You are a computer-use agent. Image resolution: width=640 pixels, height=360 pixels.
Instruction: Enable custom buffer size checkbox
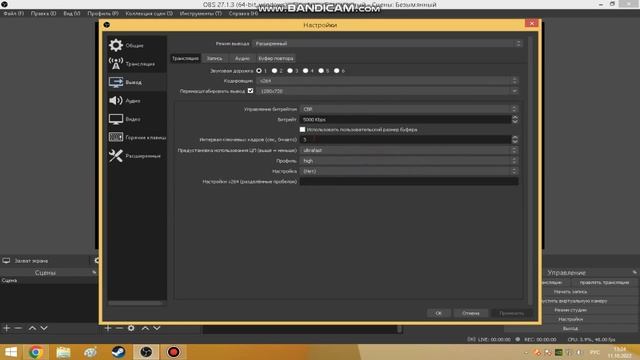(x=302, y=129)
